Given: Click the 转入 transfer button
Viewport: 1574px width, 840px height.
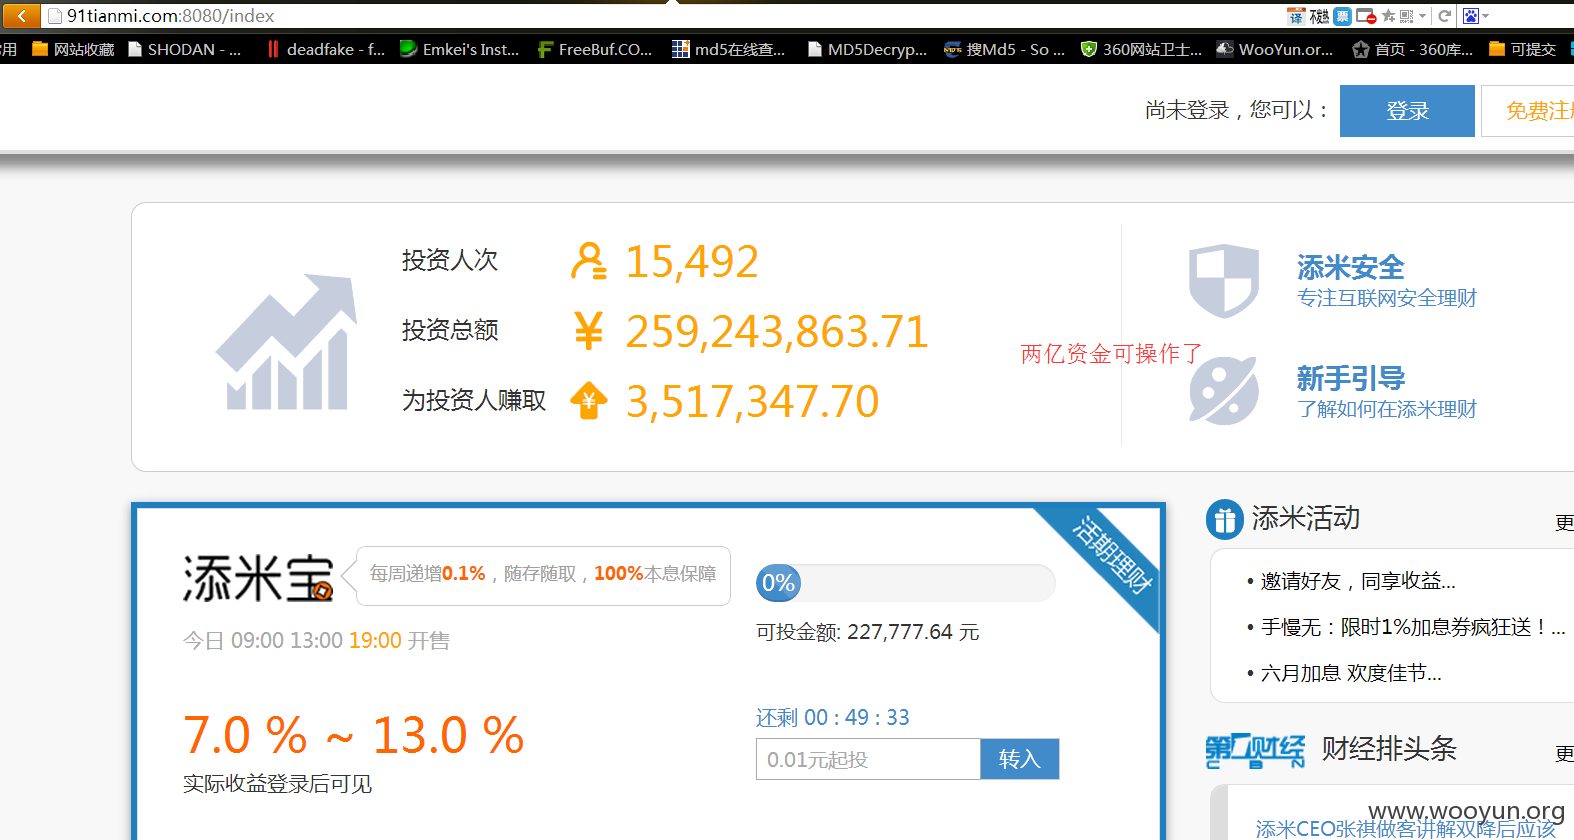Looking at the screenshot, I should [1019, 759].
